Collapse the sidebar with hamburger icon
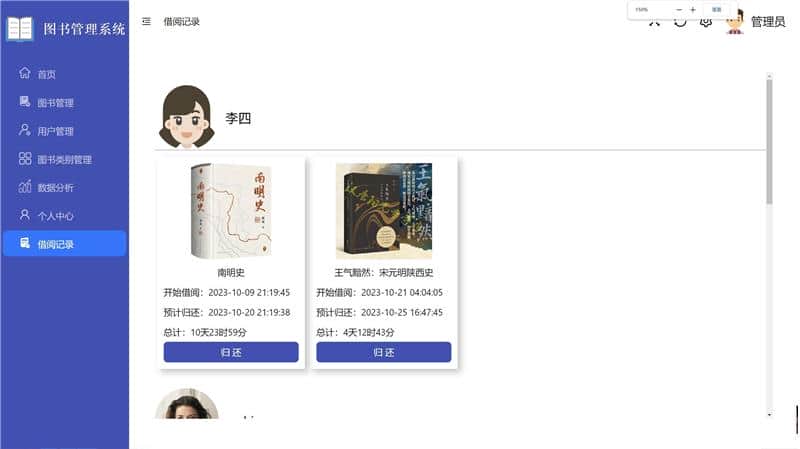800x449 pixels. click(x=146, y=21)
